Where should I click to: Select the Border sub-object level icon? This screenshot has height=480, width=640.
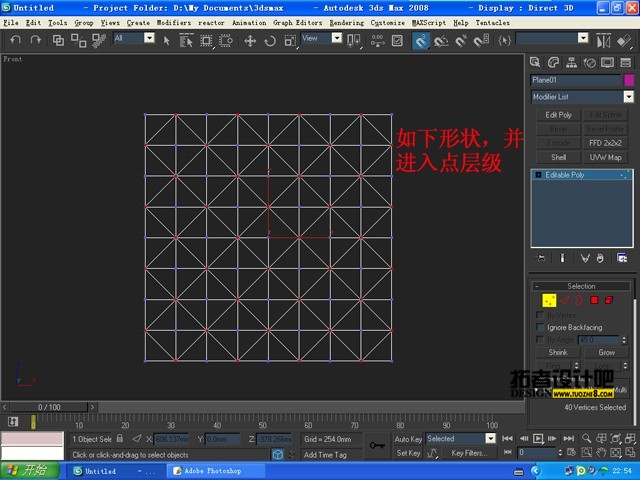(579, 300)
